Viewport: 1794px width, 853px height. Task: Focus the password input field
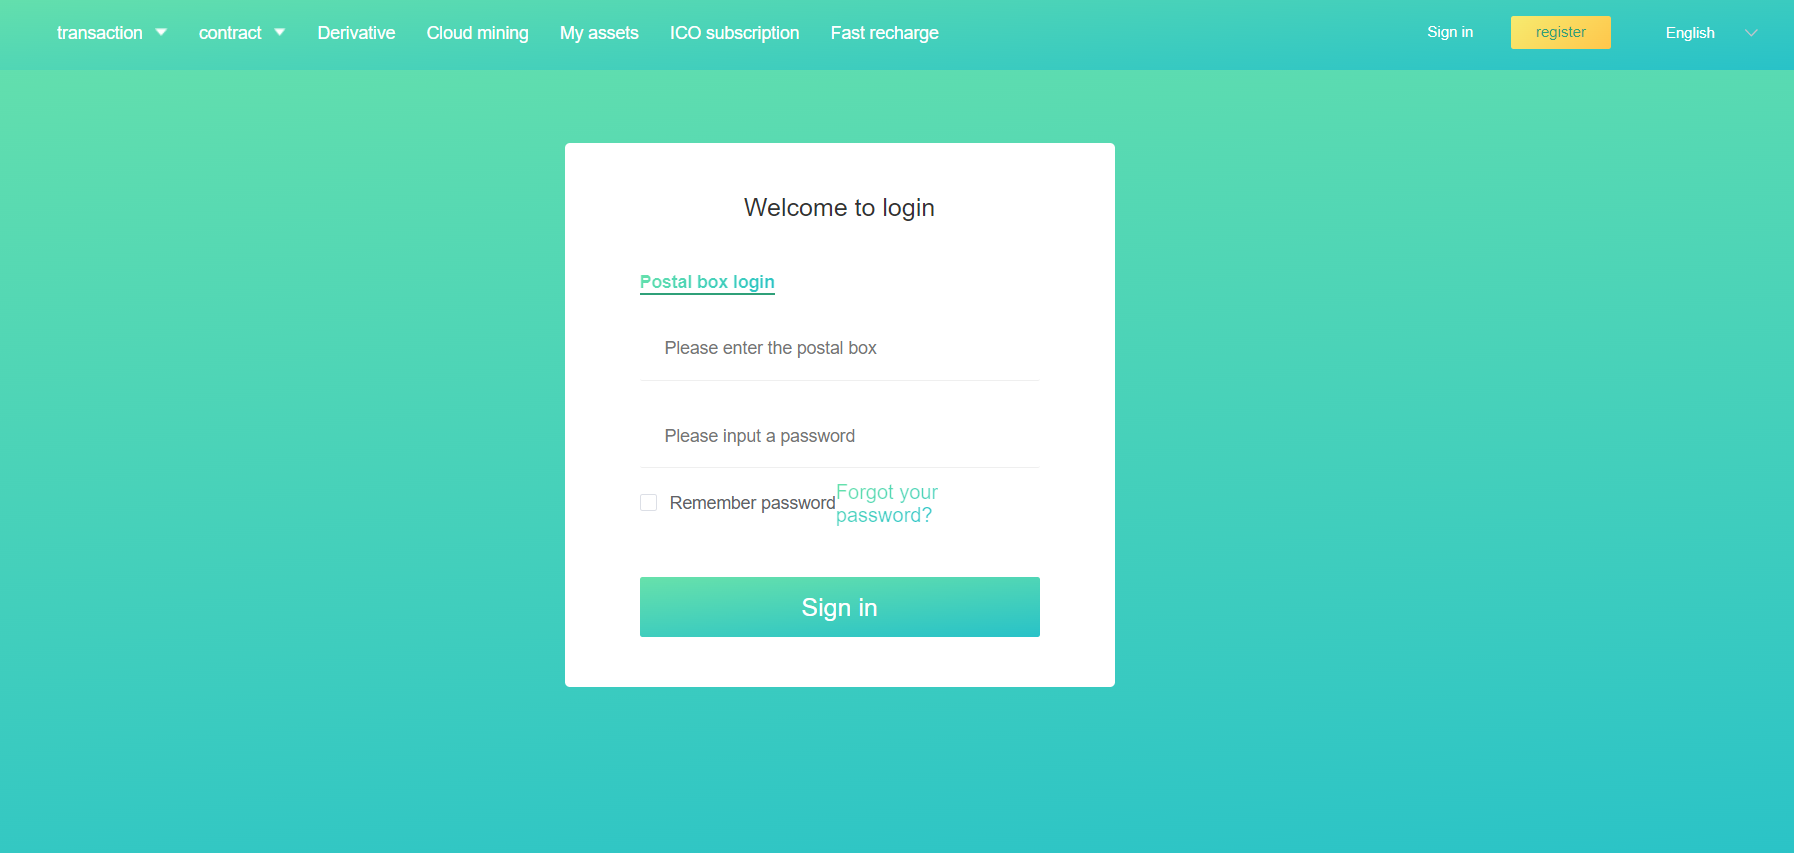(840, 436)
